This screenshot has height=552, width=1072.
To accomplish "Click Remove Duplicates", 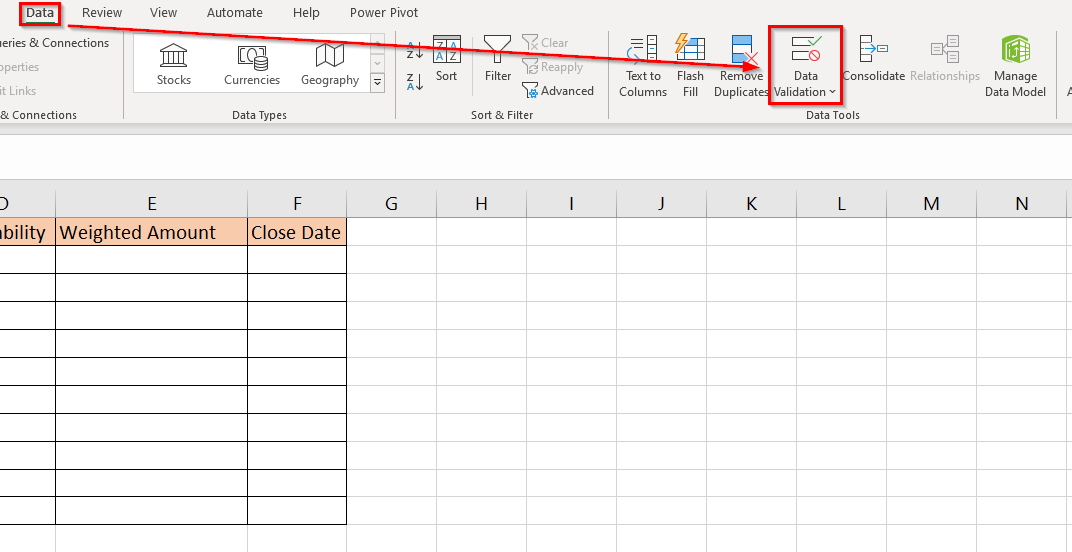I will pos(741,66).
